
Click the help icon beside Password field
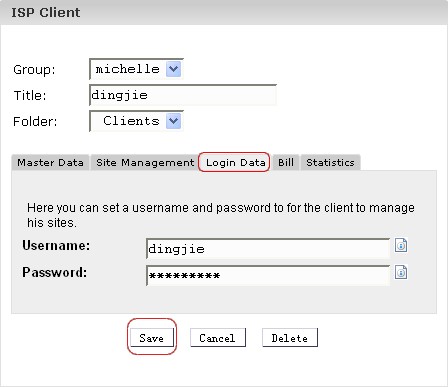401,272
